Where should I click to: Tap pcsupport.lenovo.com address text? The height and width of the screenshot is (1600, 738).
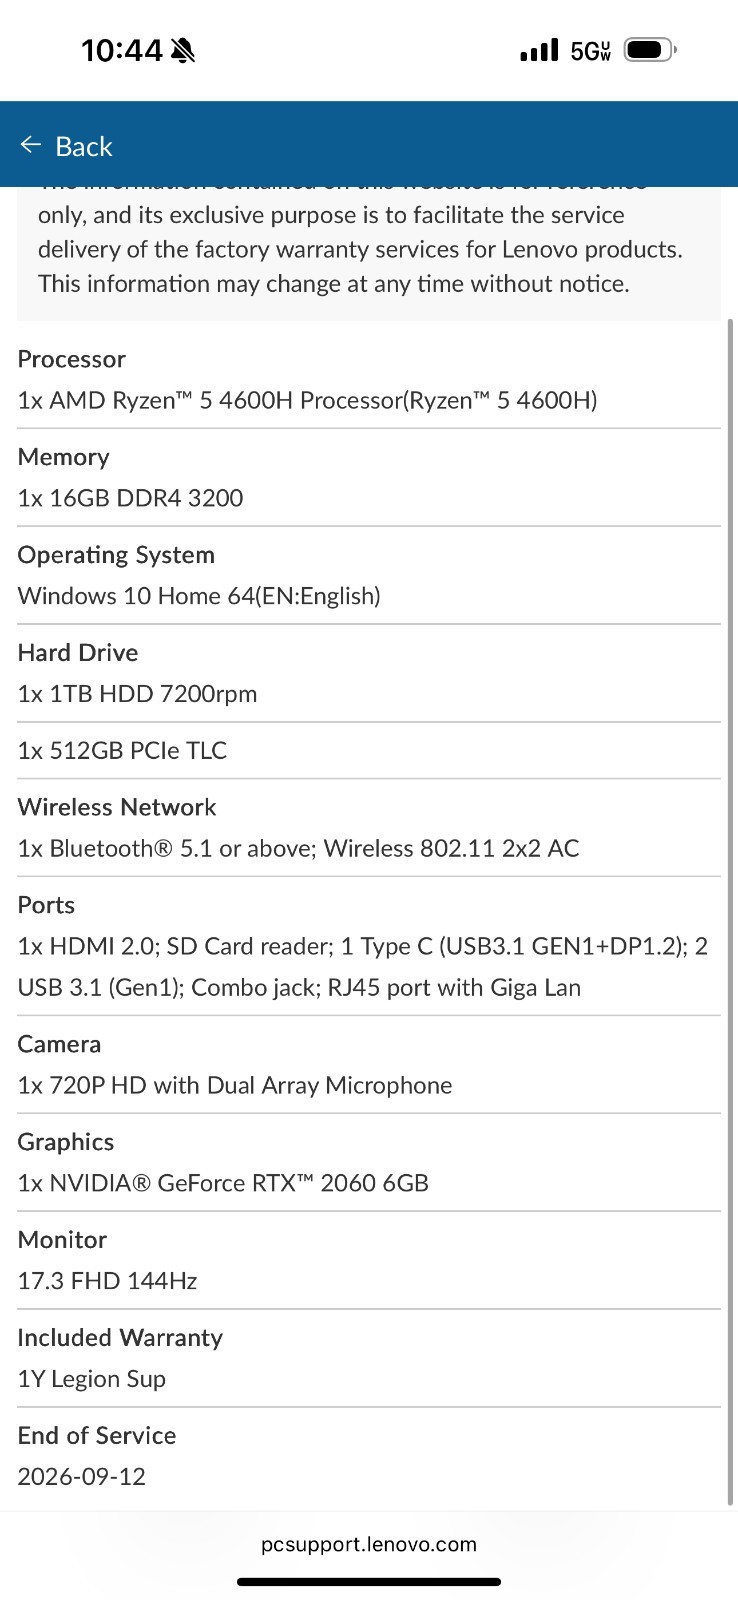pyautogui.click(x=369, y=1544)
